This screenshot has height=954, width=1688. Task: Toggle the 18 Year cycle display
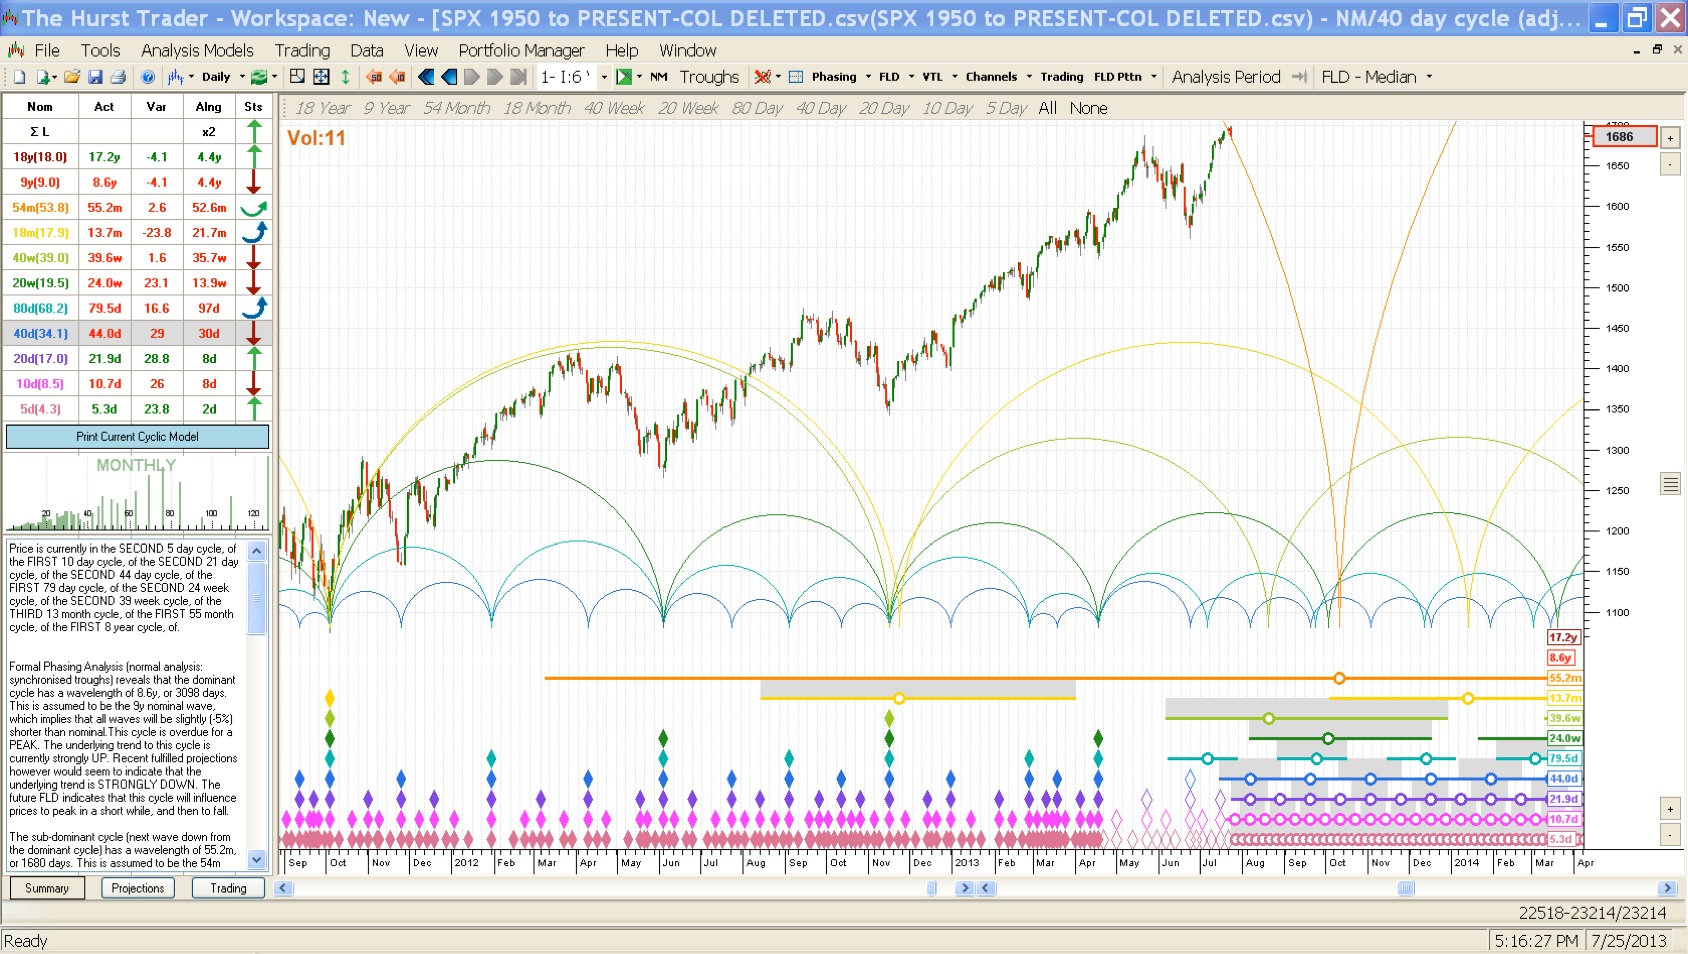point(322,108)
